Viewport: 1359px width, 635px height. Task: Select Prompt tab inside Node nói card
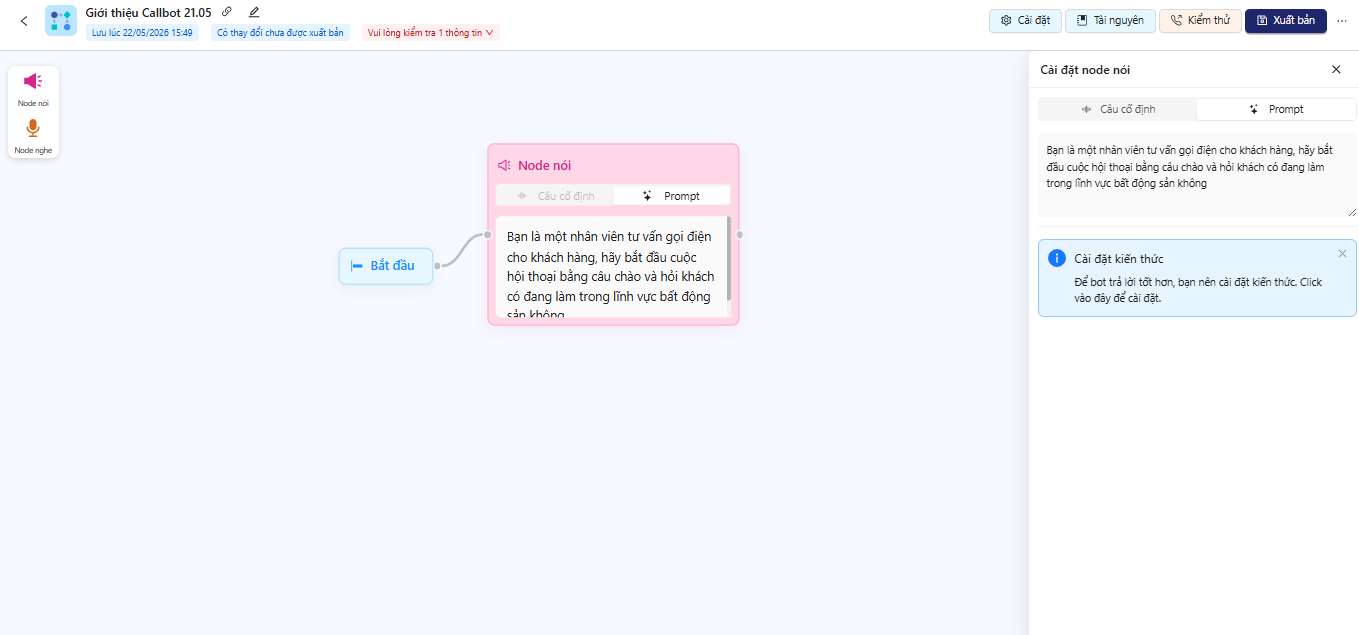pos(671,196)
